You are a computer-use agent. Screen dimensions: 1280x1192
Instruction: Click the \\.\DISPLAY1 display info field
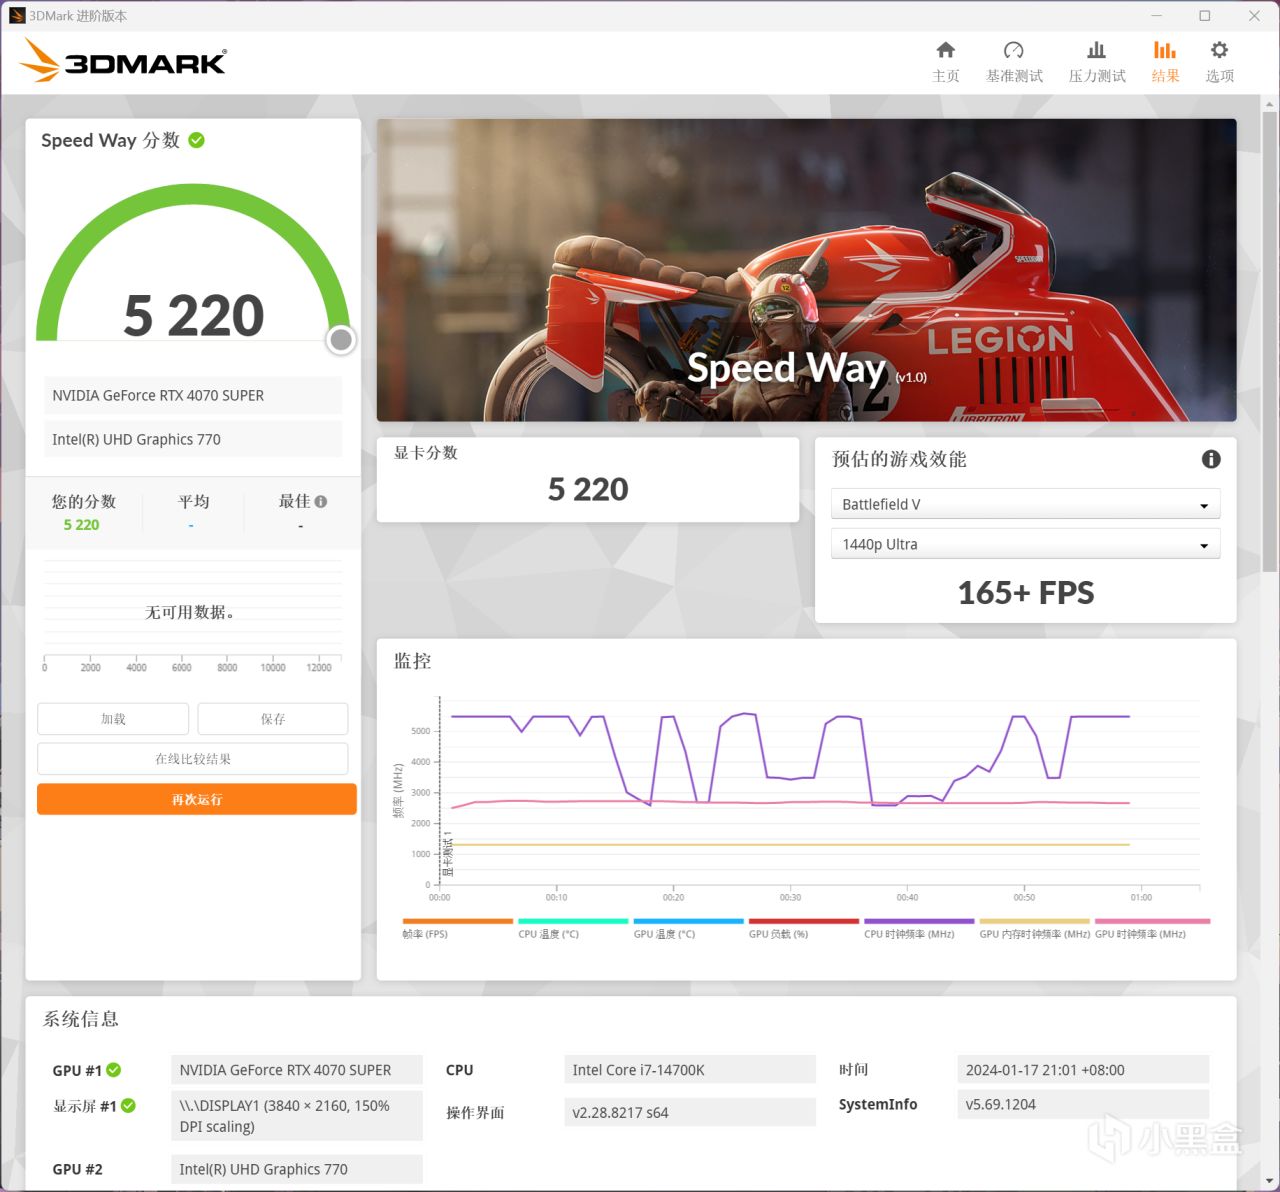(x=297, y=1116)
